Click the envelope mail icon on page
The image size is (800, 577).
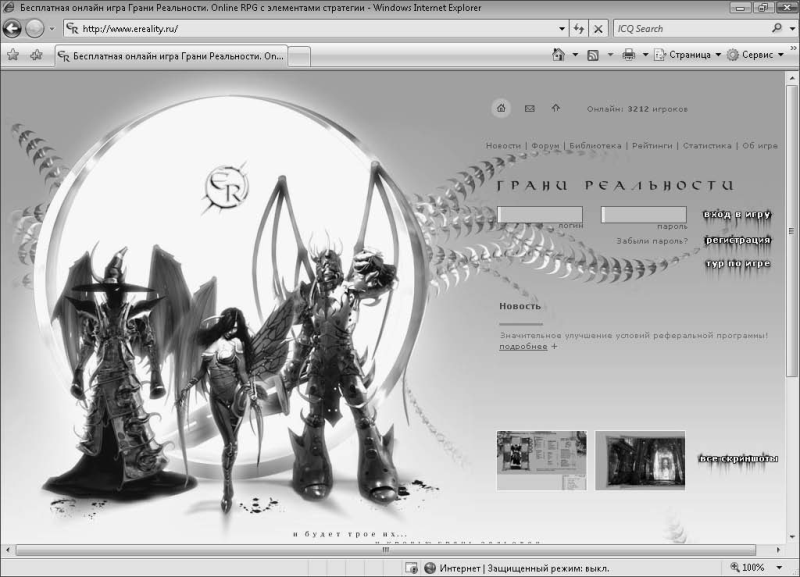530,108
